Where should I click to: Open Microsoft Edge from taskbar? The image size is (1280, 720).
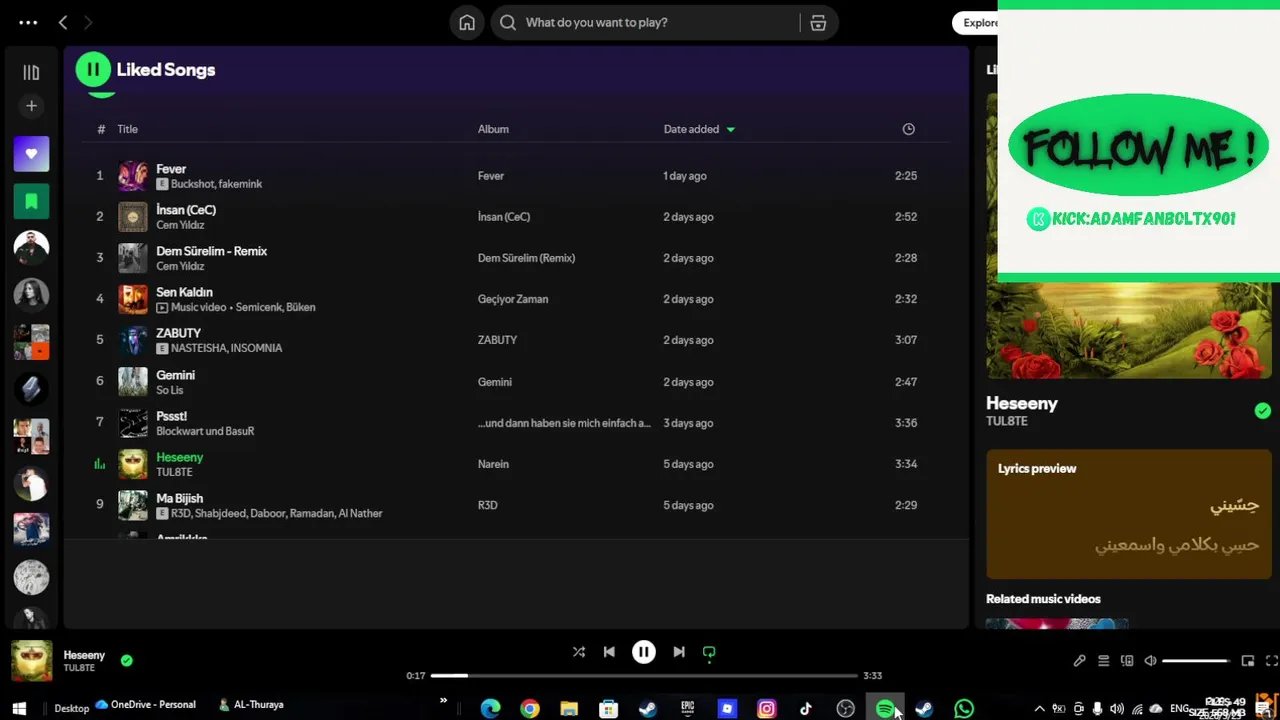pyautogui.click(x=490, y=709)
